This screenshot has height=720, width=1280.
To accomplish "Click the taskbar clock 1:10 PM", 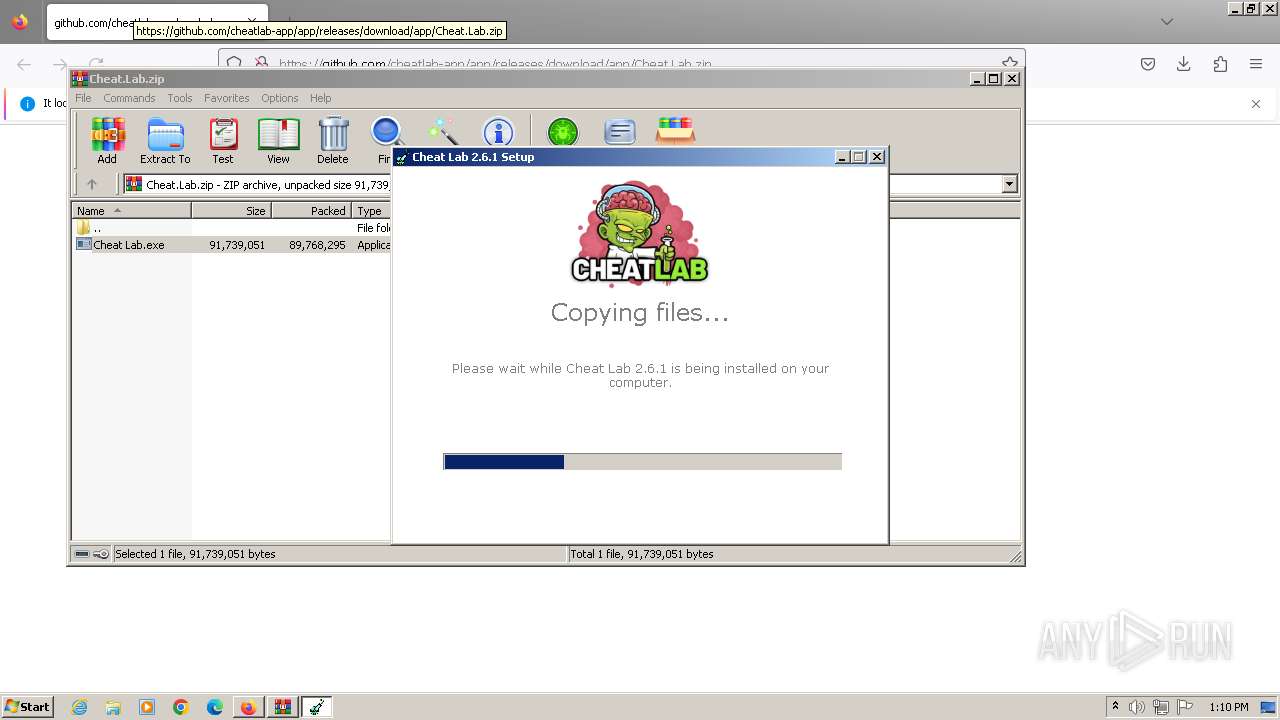I will click(1229, 707).
